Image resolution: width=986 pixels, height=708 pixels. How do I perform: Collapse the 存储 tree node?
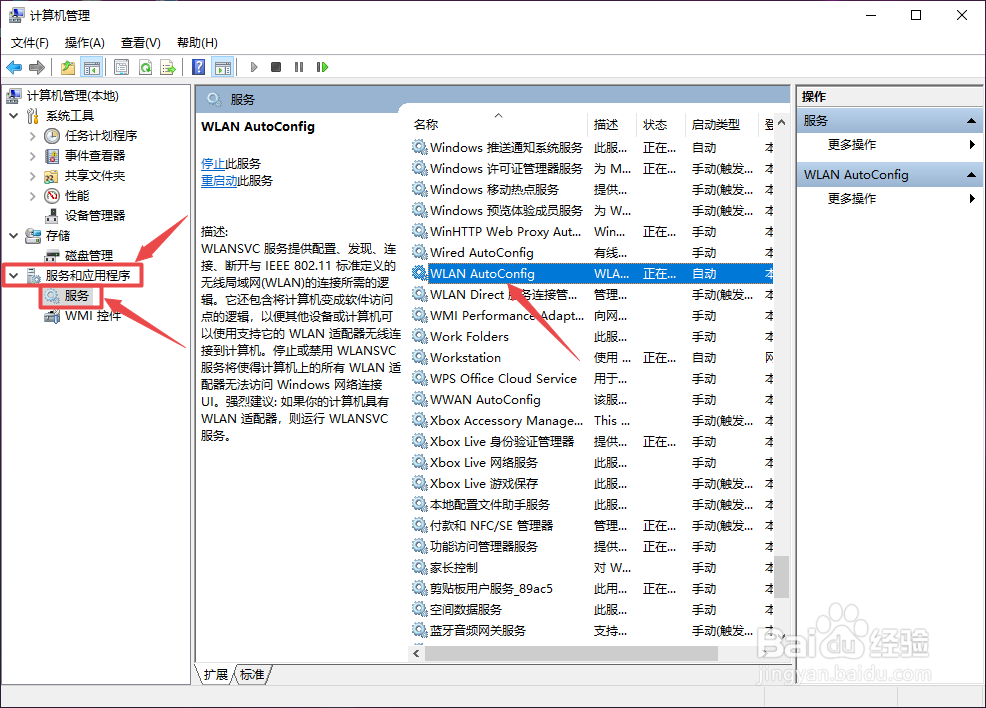tap(14, 236)
